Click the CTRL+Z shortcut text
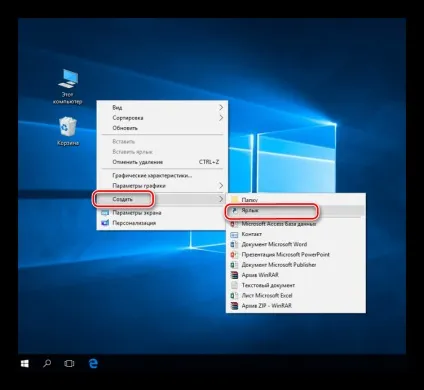 209,162
